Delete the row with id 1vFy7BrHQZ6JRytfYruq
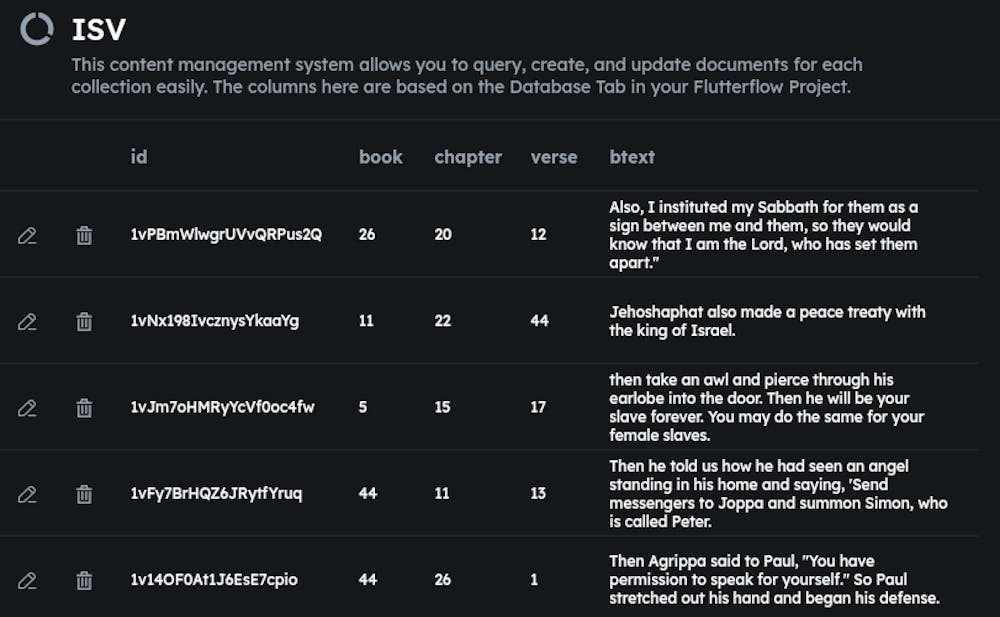Viewport: 1000px width, 617px height. 85,494
